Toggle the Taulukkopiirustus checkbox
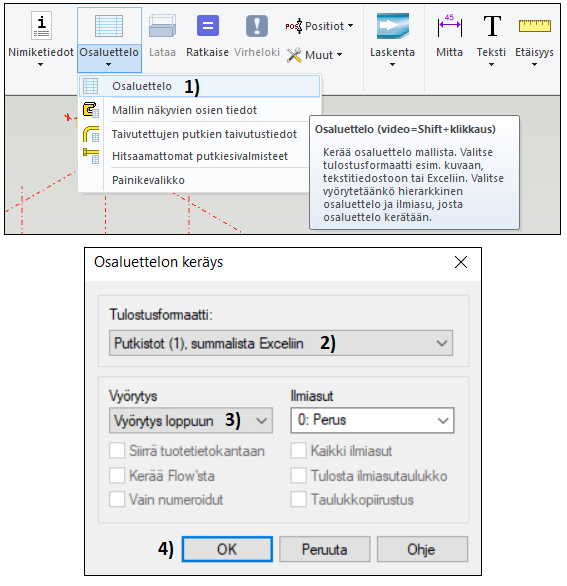 (x=299, y=499)
